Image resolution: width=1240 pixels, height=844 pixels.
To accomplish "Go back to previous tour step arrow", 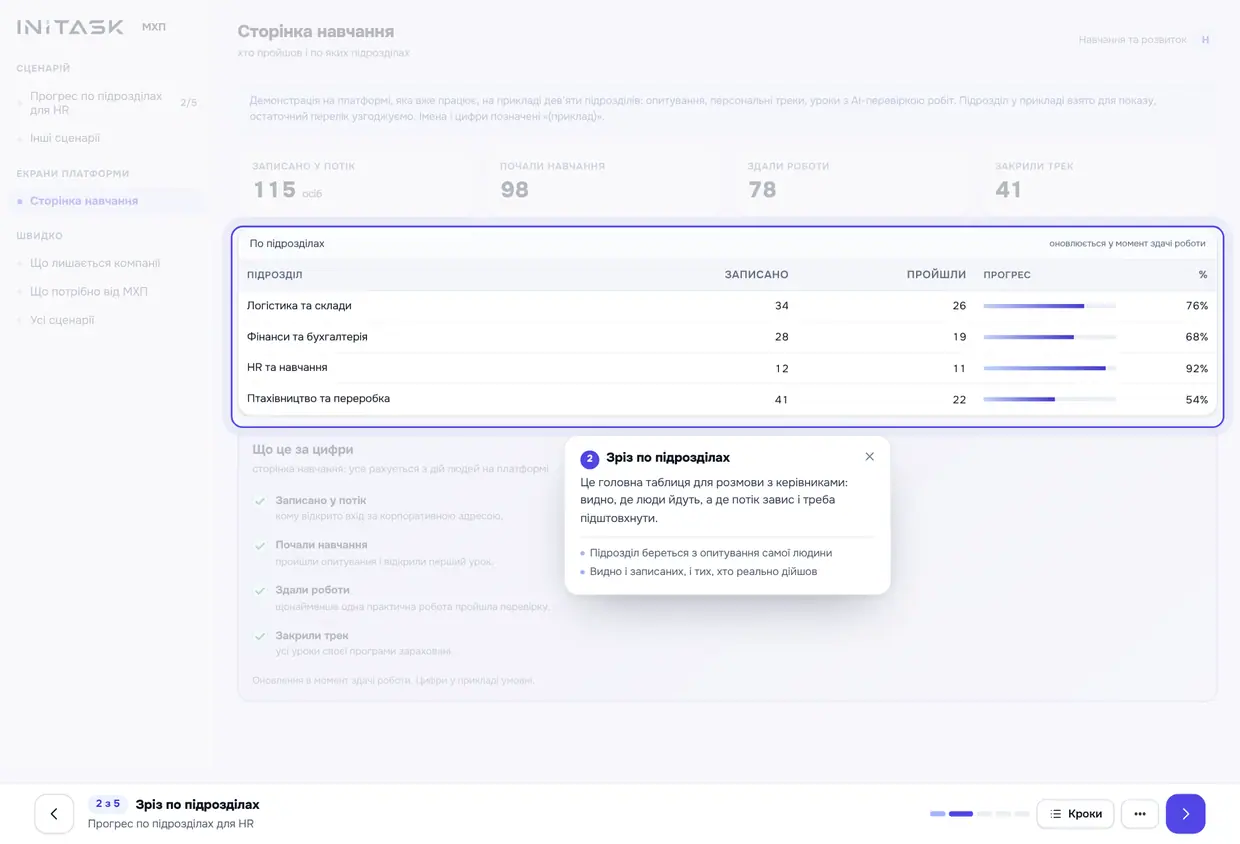I will click(54, 814).
